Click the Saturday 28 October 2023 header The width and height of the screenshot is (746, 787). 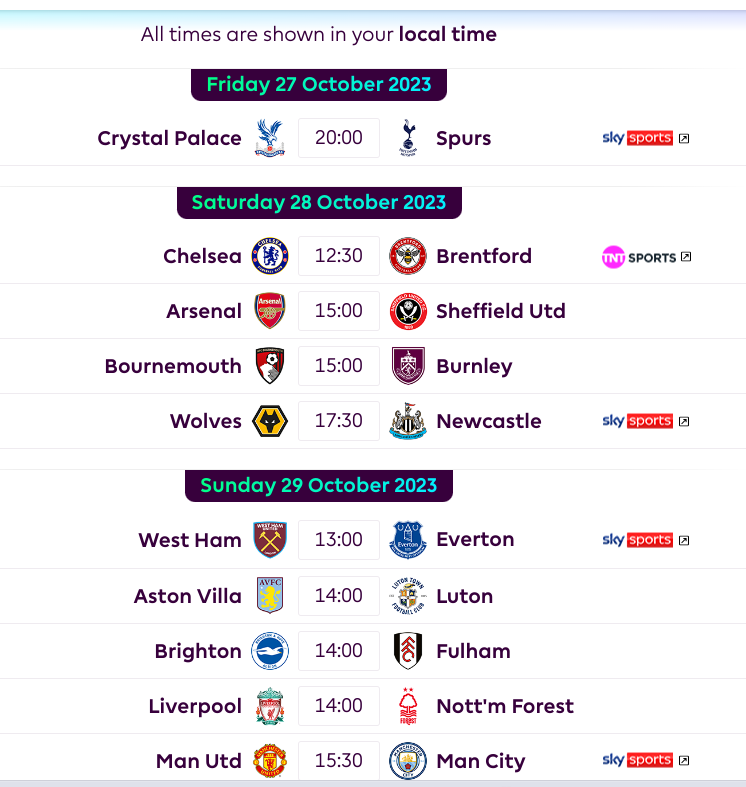point(319,203)
